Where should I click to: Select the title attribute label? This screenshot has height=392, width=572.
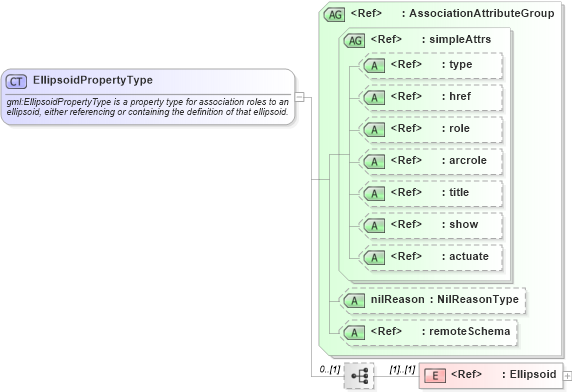tap(459, 192)
